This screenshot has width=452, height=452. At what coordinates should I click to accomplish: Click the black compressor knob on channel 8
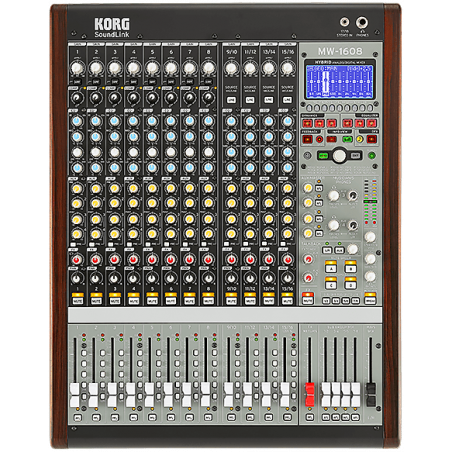(208, 98)
